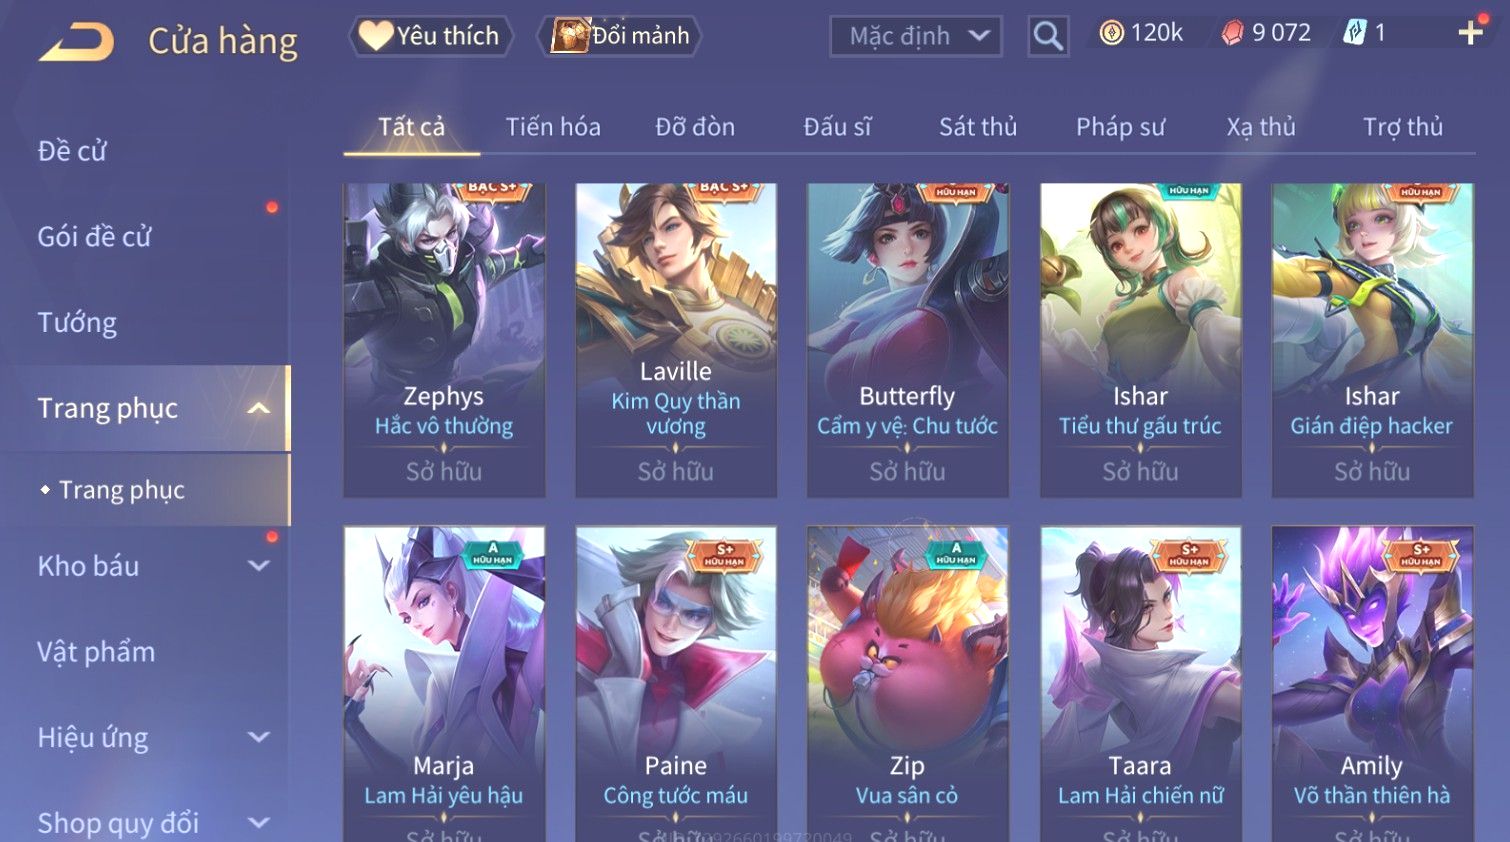Tap the blue voucher ticket icon
The width and height of the screenshot is (1510, 842).
click(1354, 33)
